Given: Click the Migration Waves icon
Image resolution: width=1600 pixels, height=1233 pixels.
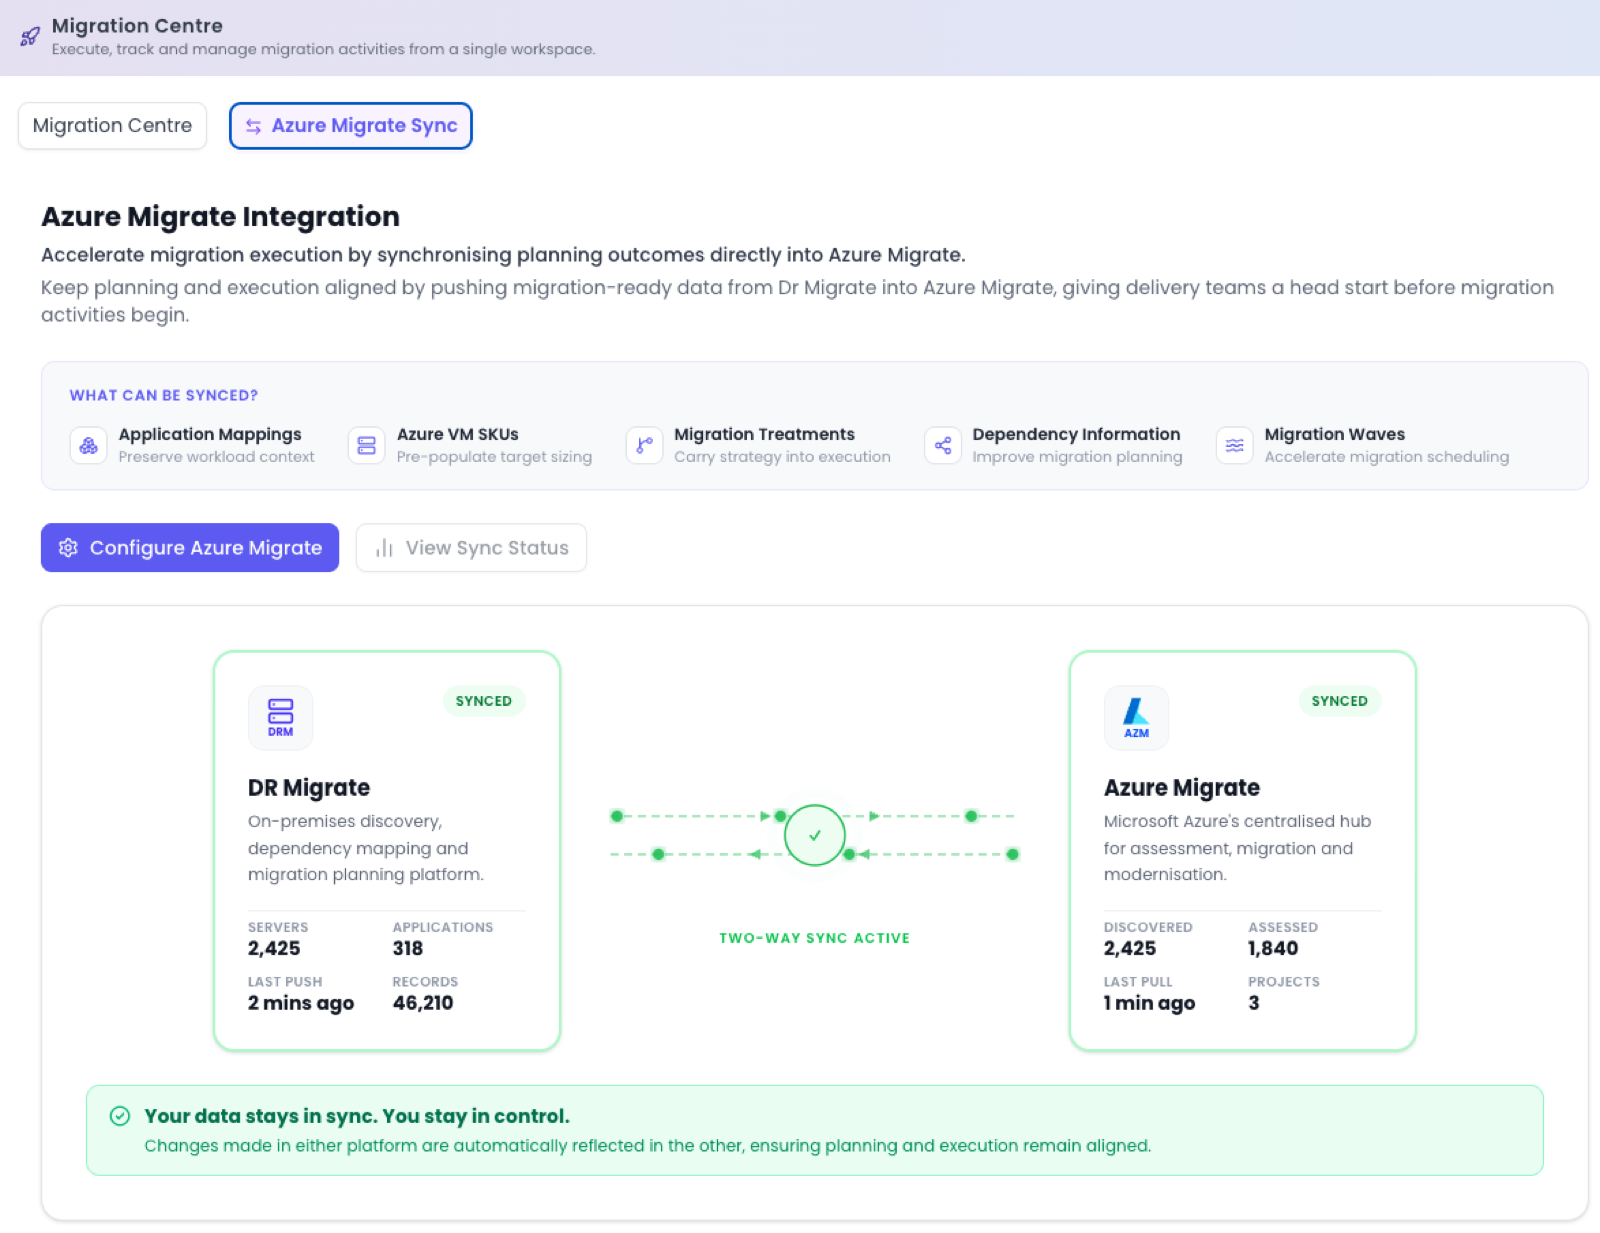Looking at the screenshot, I should [x=1235, y=445].
